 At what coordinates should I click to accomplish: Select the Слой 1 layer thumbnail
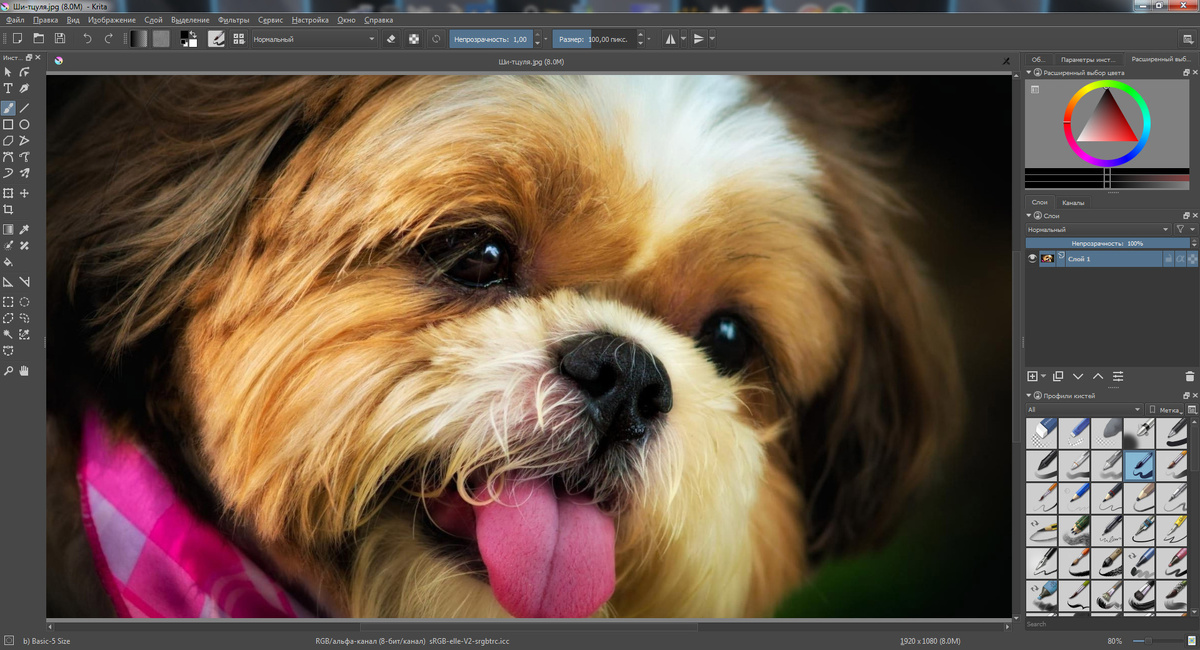(1047, 259)
